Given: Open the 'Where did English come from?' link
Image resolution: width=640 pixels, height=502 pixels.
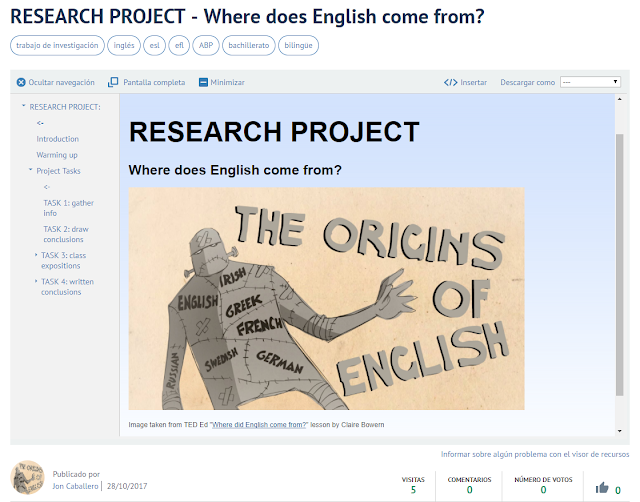Looking at the screenshot, I should click(x=259, y=425).
